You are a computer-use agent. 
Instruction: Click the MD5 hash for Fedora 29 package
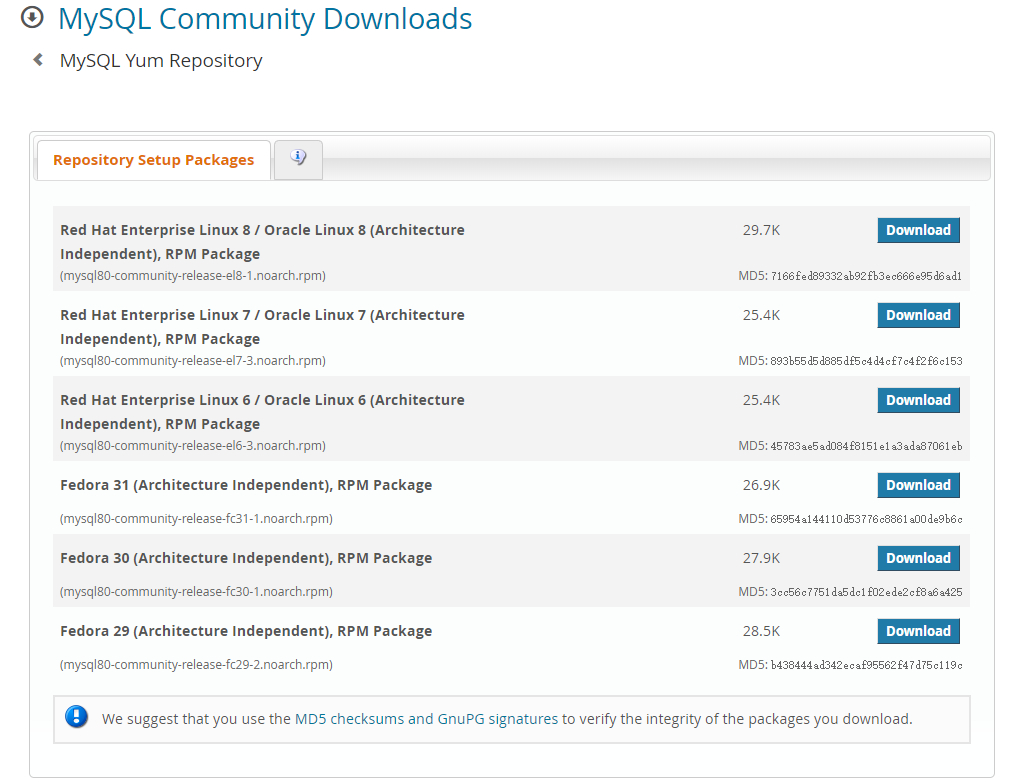pos(850,665)
